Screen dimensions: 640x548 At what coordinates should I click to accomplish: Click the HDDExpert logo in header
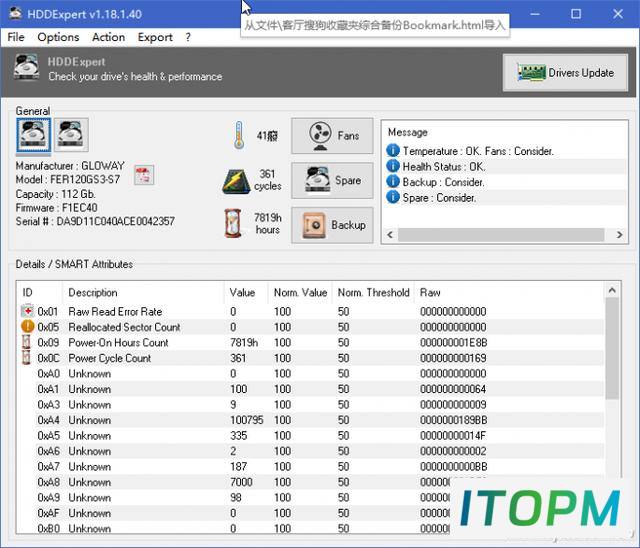pyautogui.click(x=27, y=67)
